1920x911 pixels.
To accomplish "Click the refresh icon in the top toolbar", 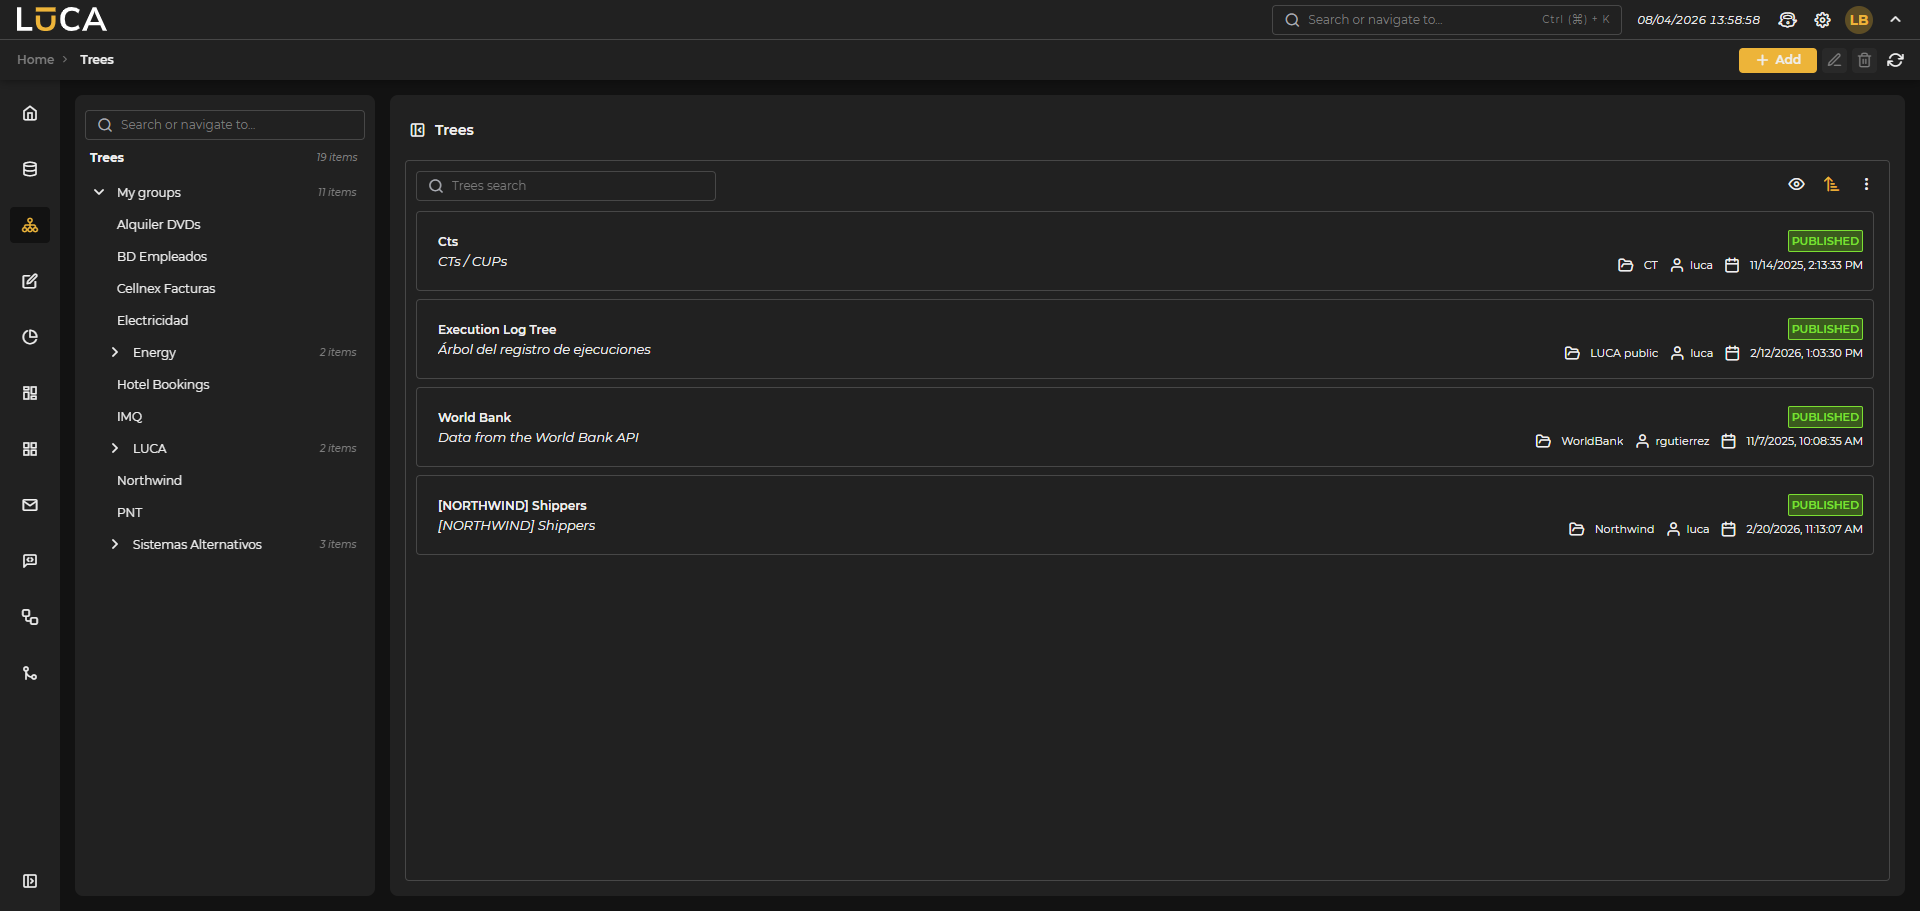I will 1895,60.
